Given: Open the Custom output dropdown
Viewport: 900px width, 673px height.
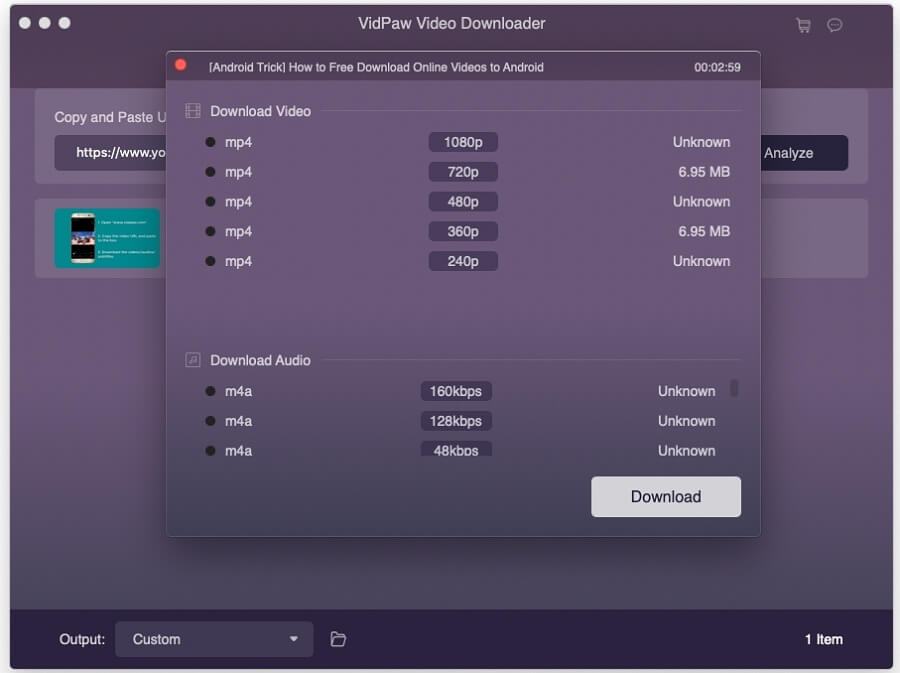Looking at the screenshot, I should (214, 639).
